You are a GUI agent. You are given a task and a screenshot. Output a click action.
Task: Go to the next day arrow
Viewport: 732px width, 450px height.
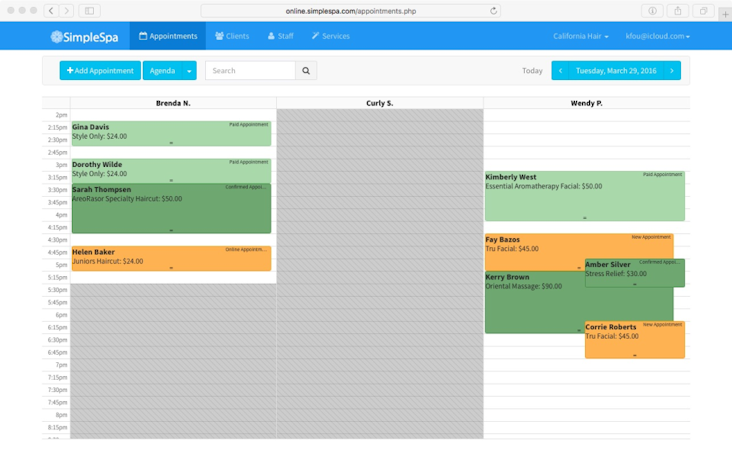[x=672, y=70]
